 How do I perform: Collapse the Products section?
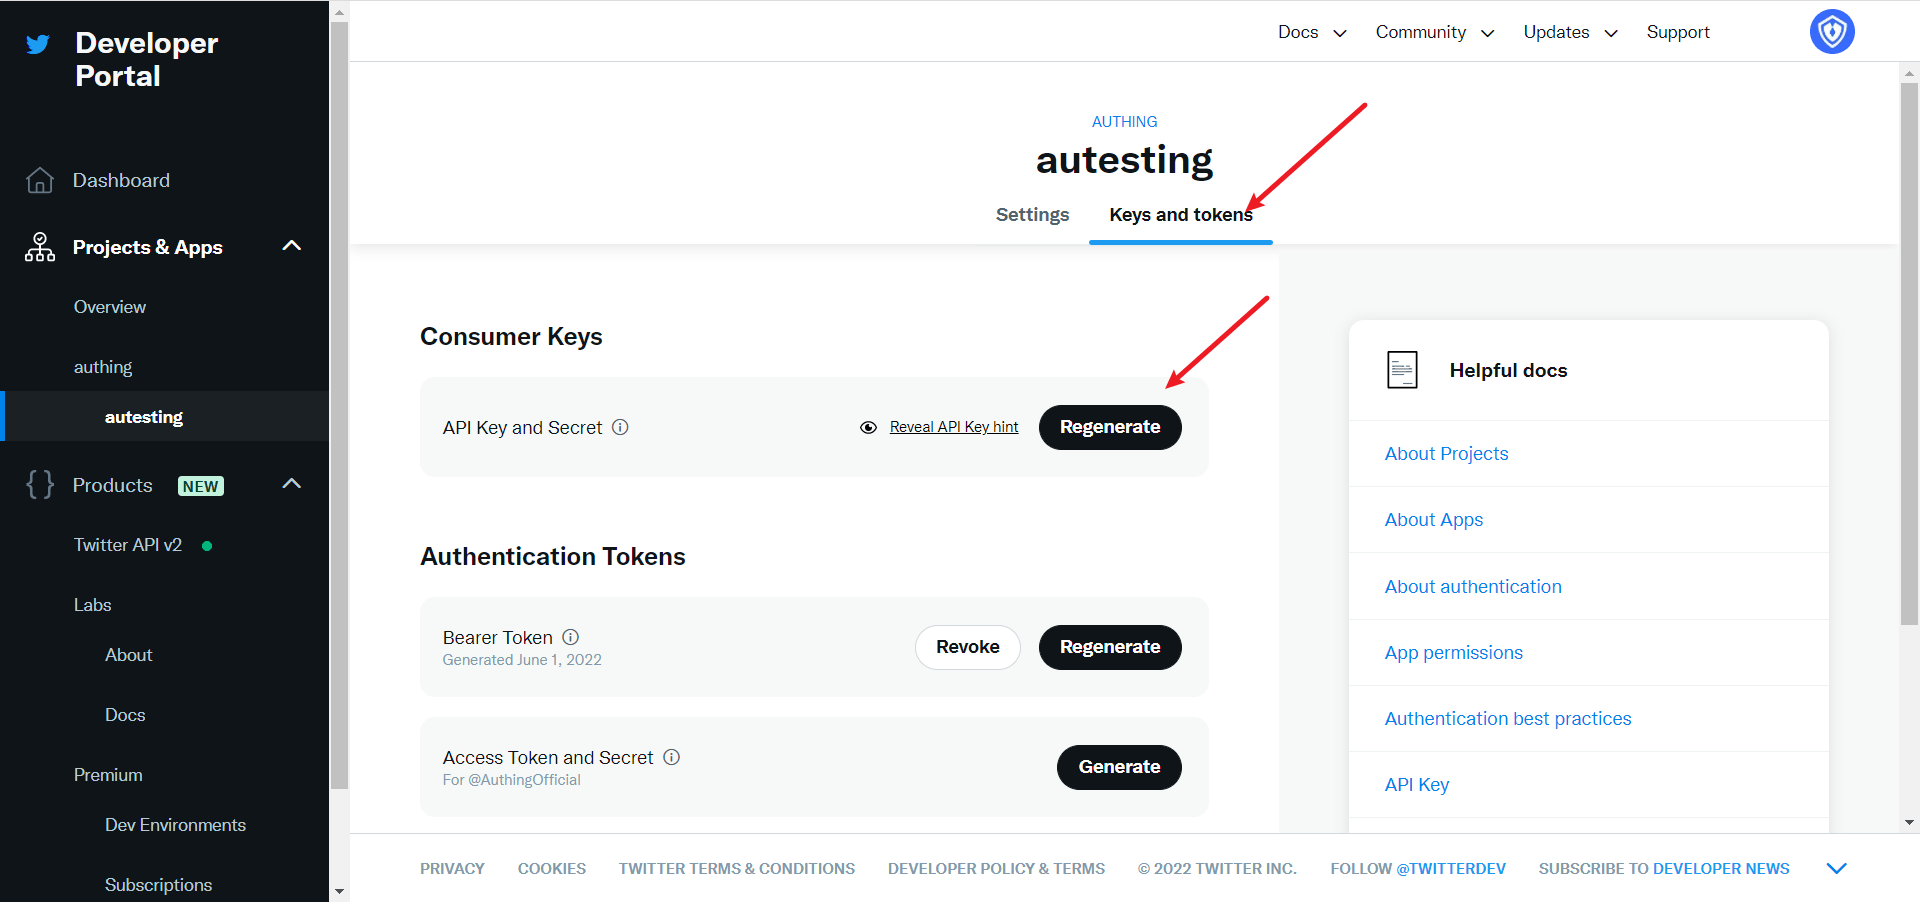292,484
